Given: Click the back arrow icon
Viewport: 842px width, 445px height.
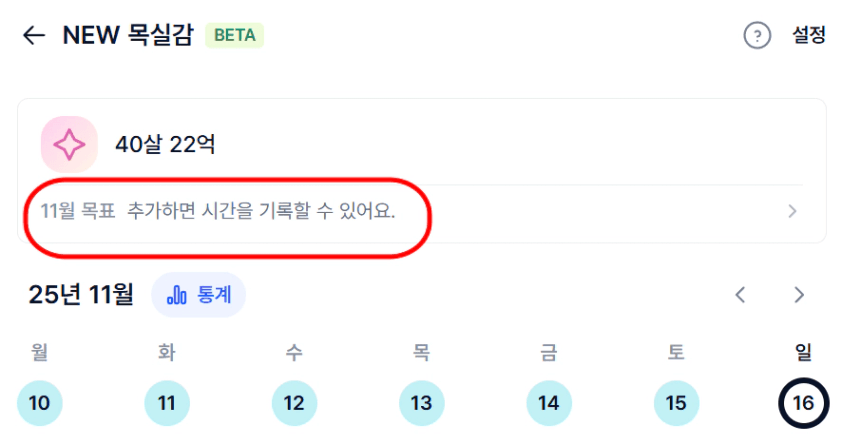Looking at the screenshot, I should [x=34, y=35].
